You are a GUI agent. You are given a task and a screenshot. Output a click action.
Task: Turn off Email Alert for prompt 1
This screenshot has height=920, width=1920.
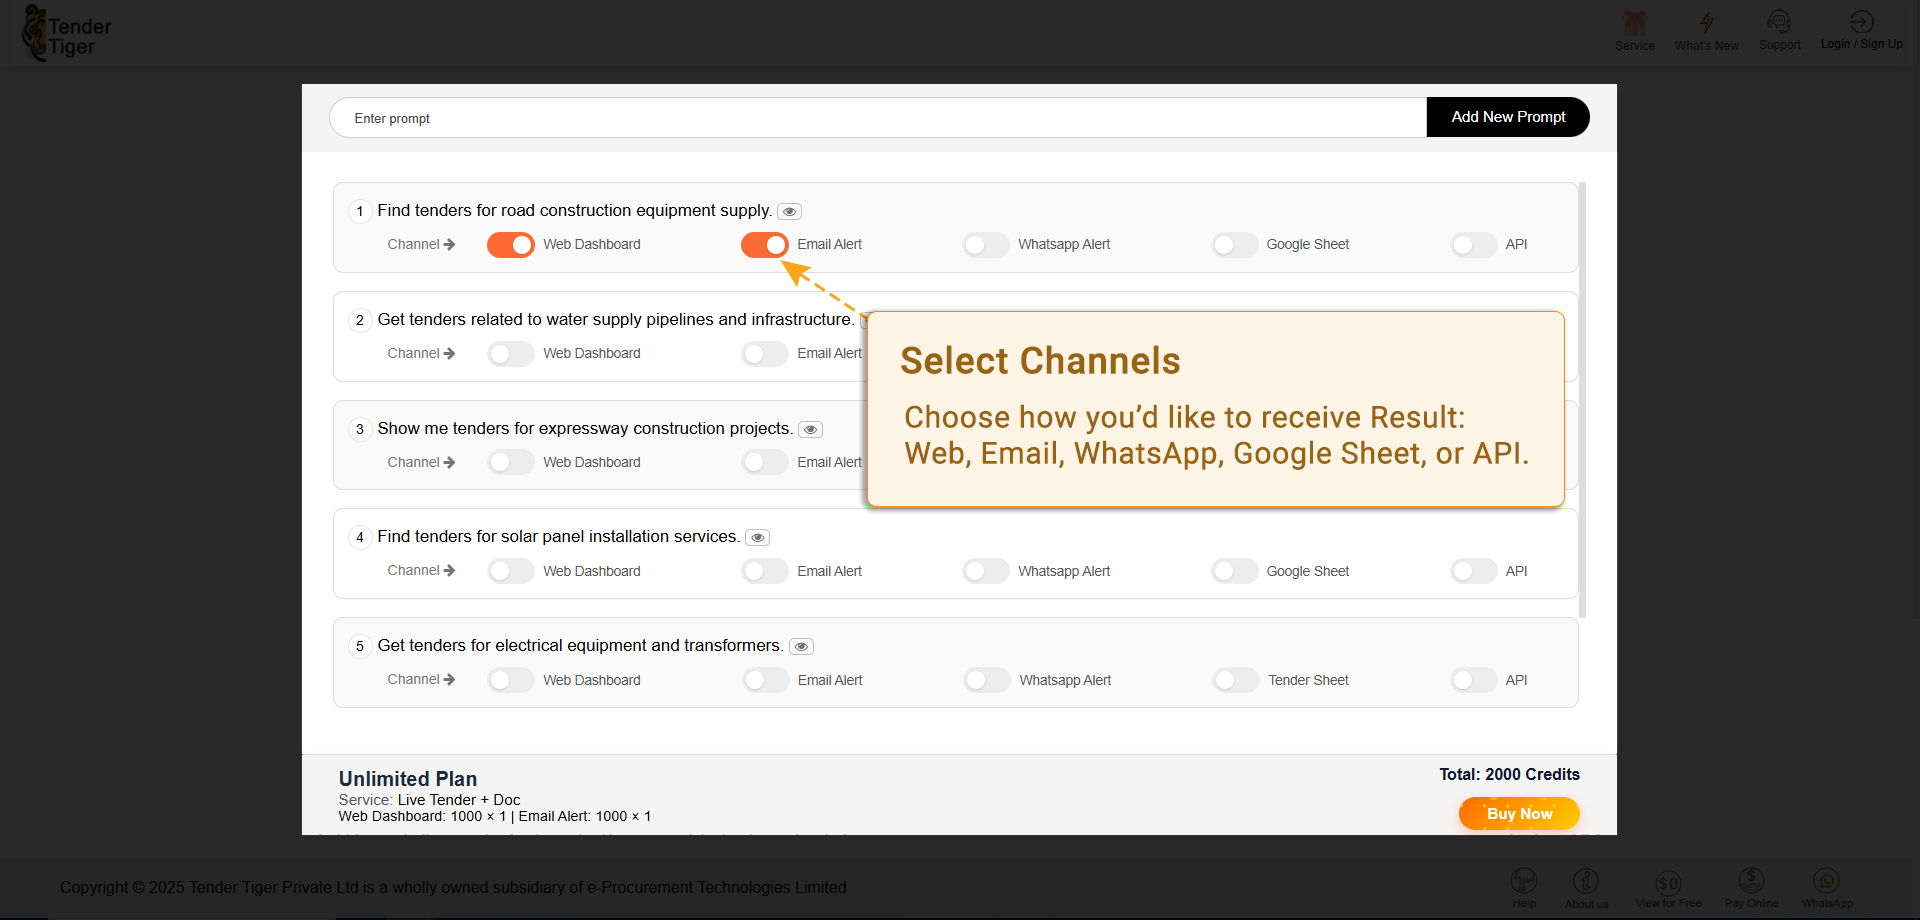(765, 245)
